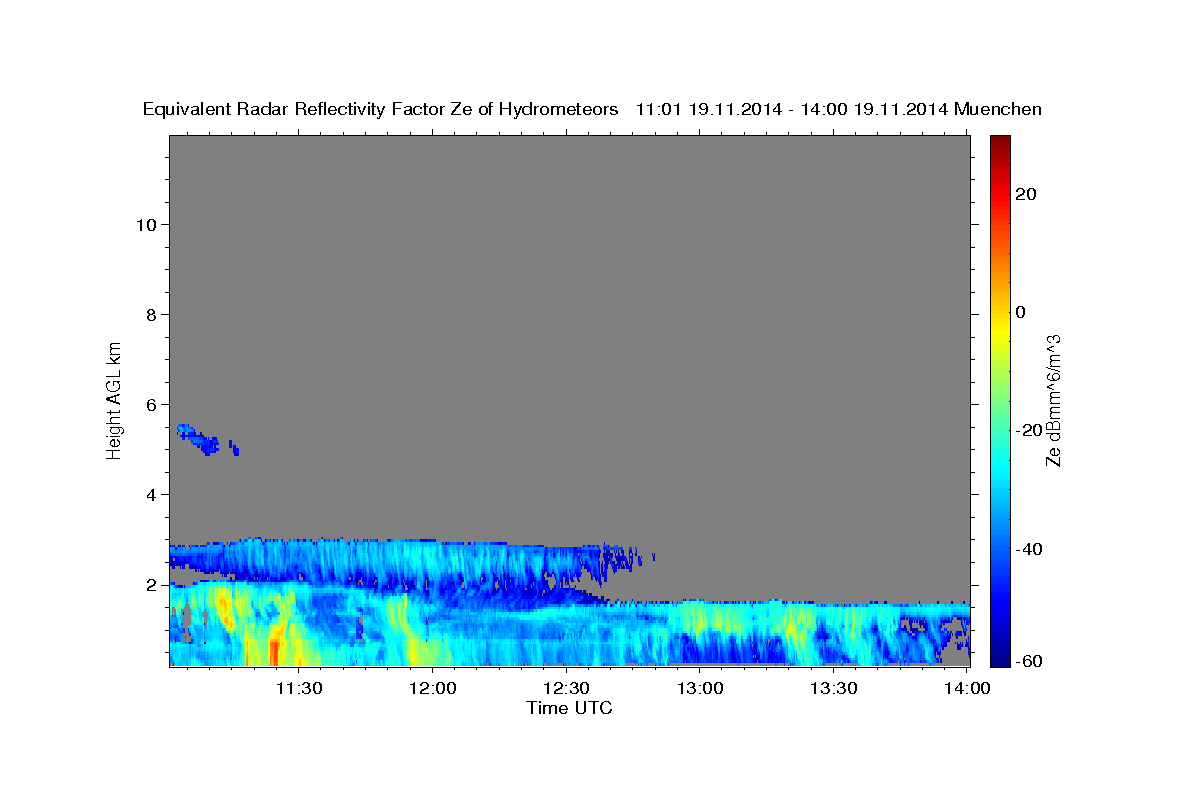Click the colorbar label -40
The height and width of the screenshot is (800, 1200).
coord(1030,549)
